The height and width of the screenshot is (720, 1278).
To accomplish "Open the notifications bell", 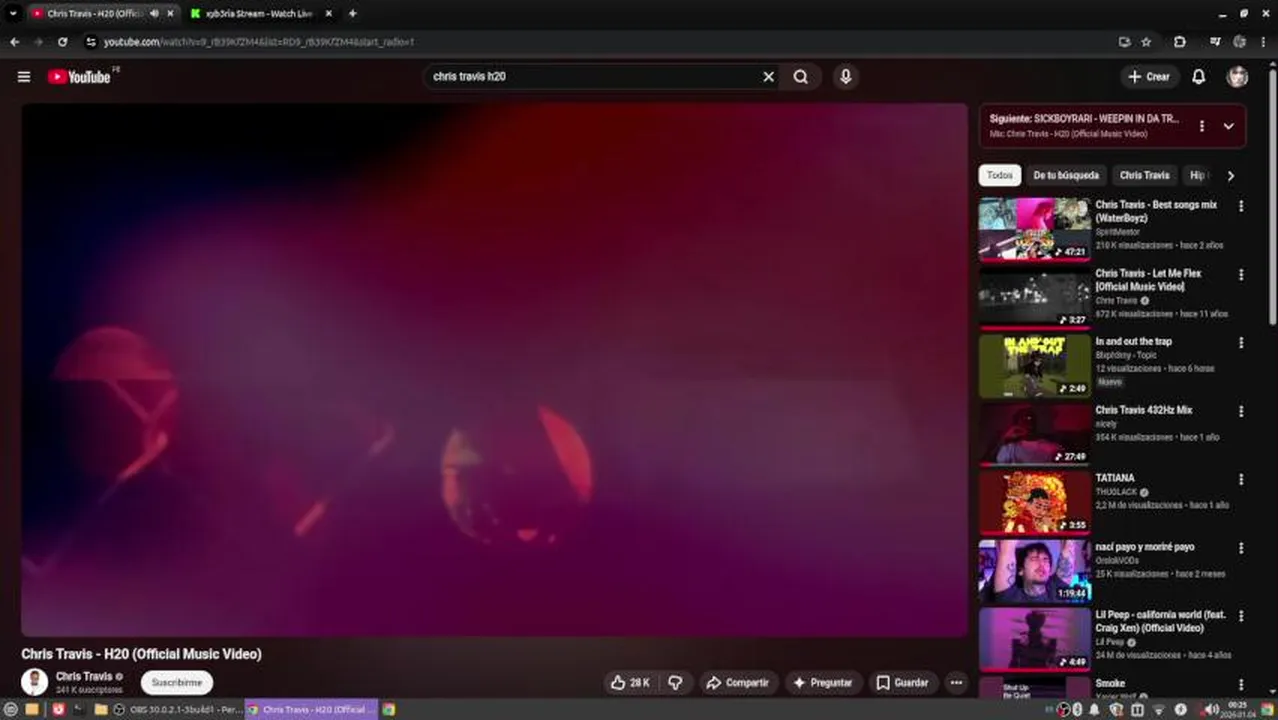I will 1198,76.
